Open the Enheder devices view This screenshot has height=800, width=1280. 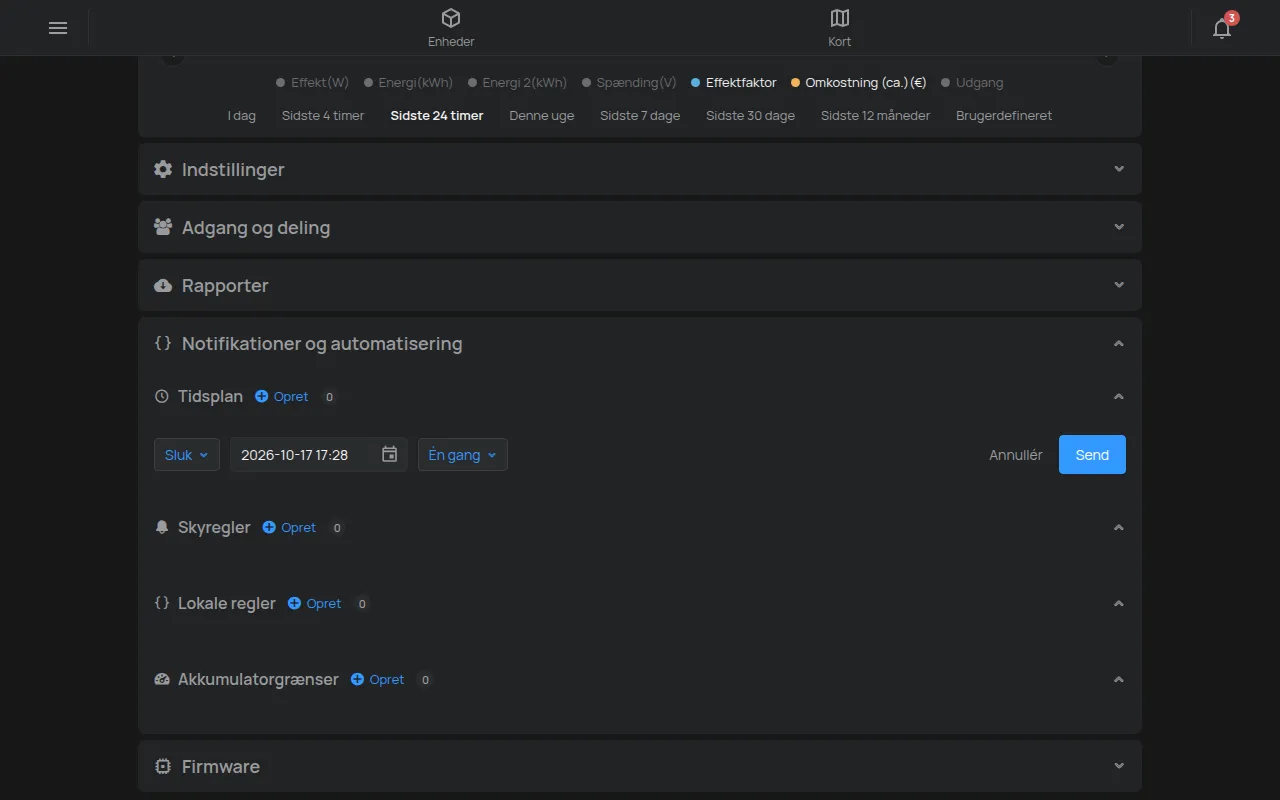[x=451, y=28]
